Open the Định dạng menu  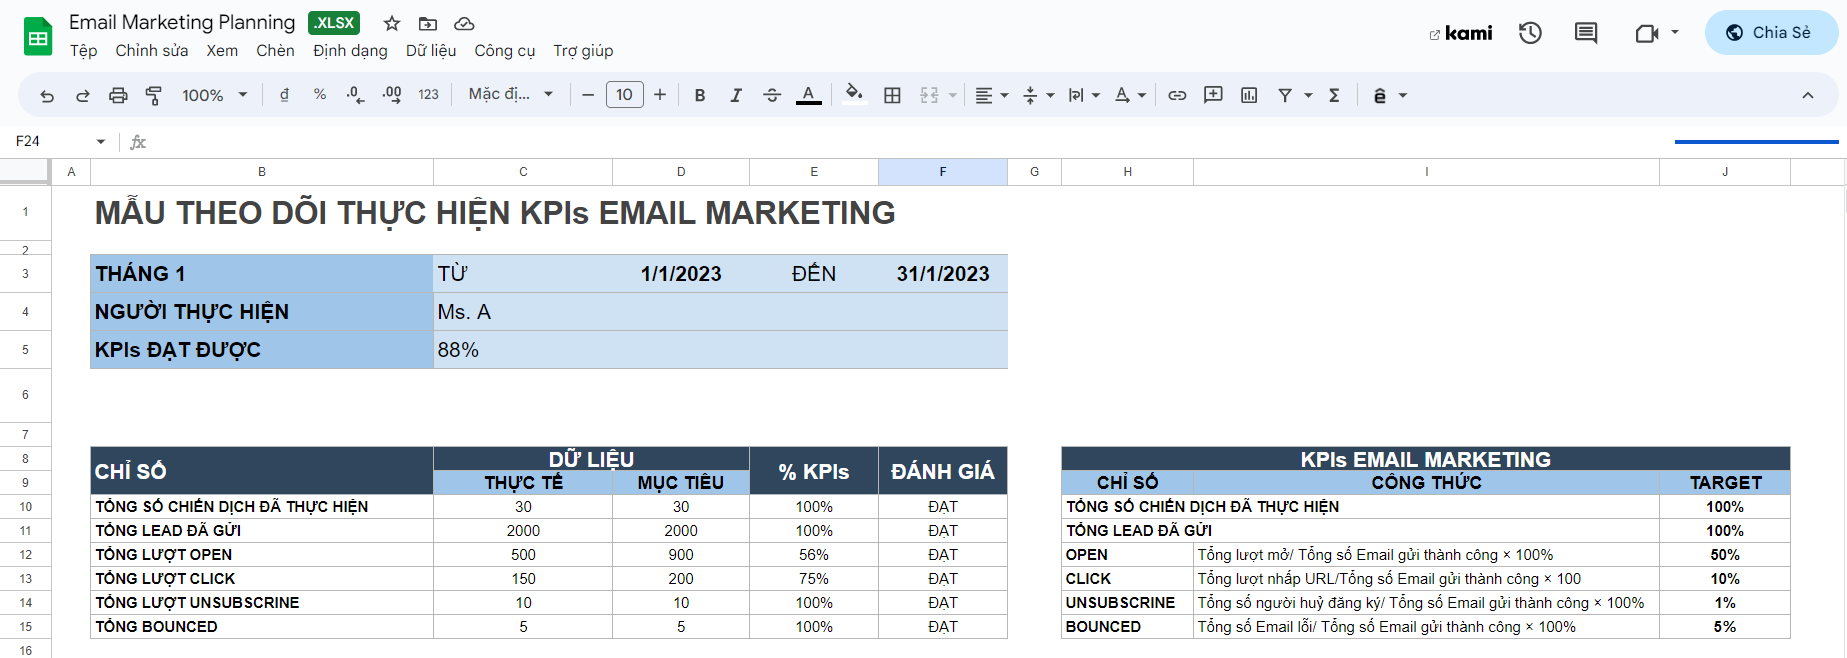coord(350,50)
